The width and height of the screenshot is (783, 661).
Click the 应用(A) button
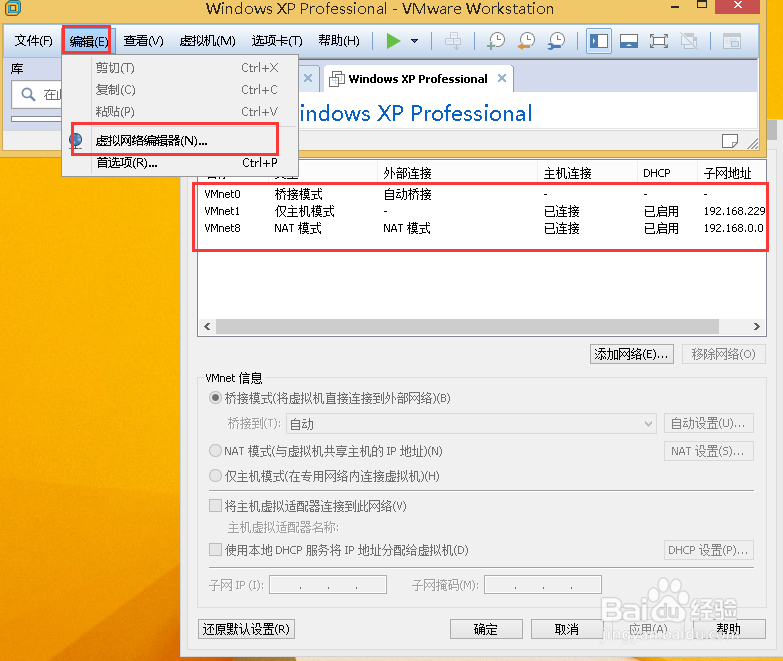[x=648, y=629]
